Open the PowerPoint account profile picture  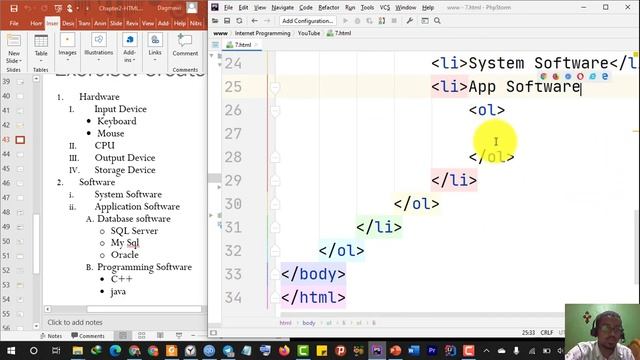coord(192,7)
